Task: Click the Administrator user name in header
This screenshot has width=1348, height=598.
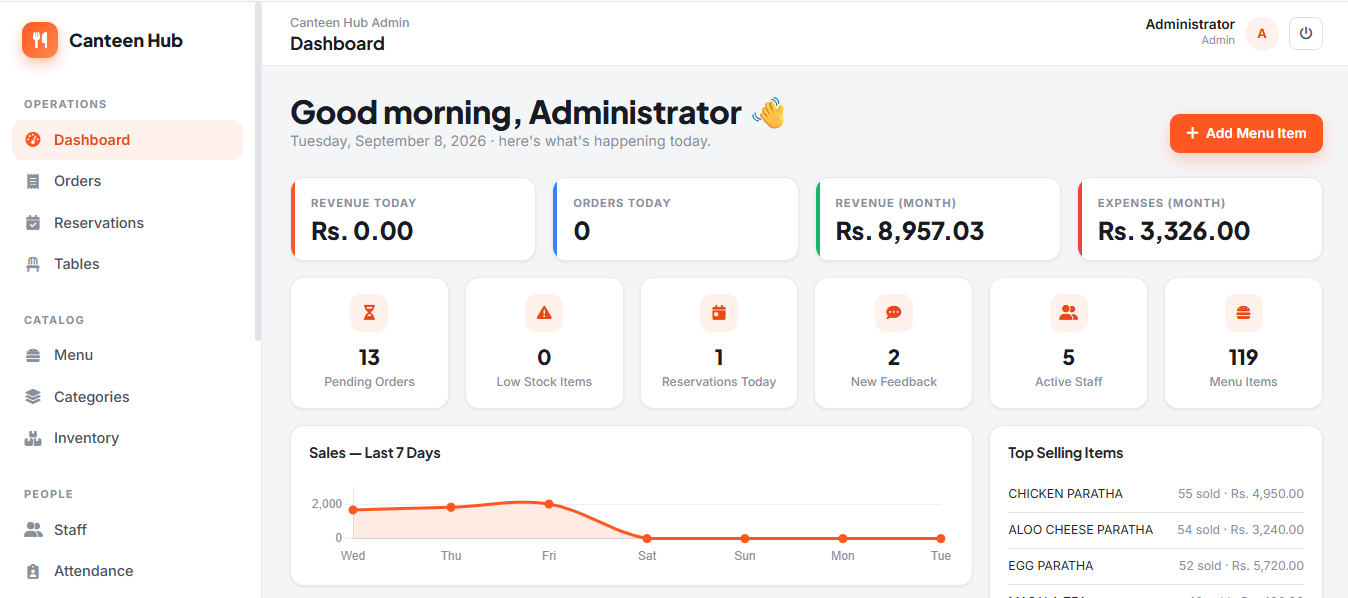Action: [x=1190, y=24]
